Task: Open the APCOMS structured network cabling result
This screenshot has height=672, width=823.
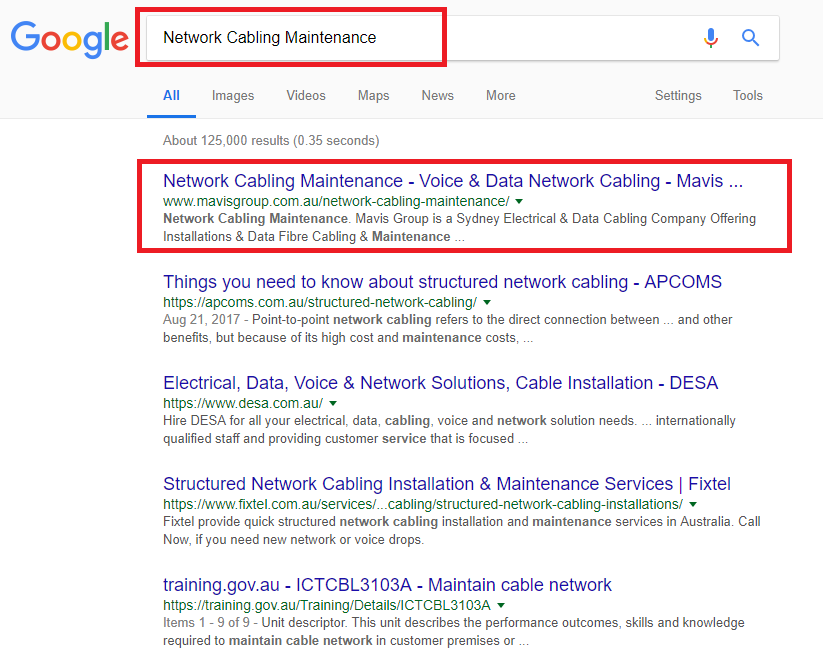Action: [x=442, y=282]
